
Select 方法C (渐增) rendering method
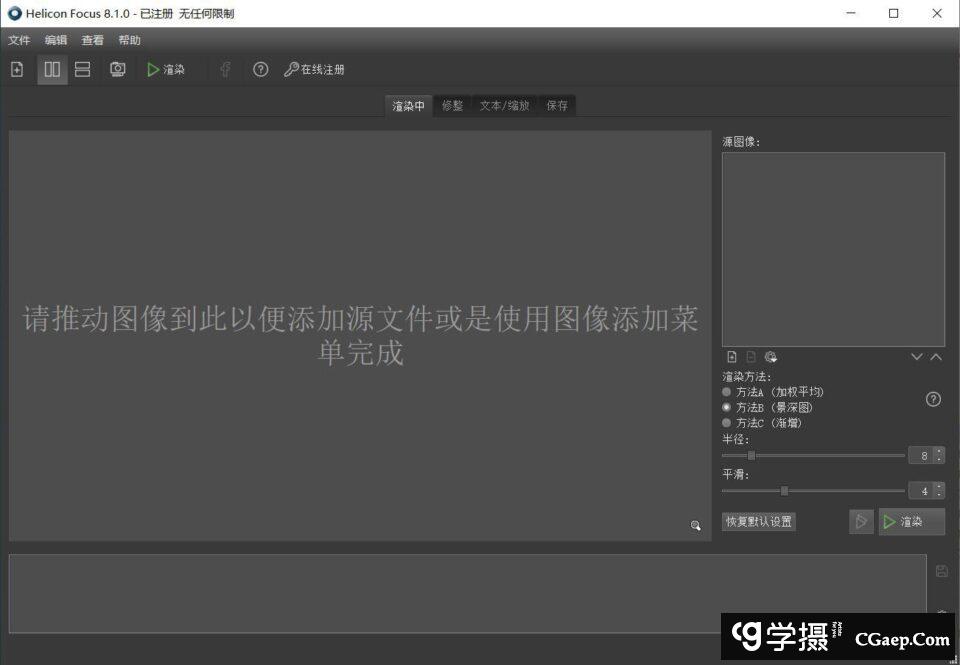[x=727, y=423]
